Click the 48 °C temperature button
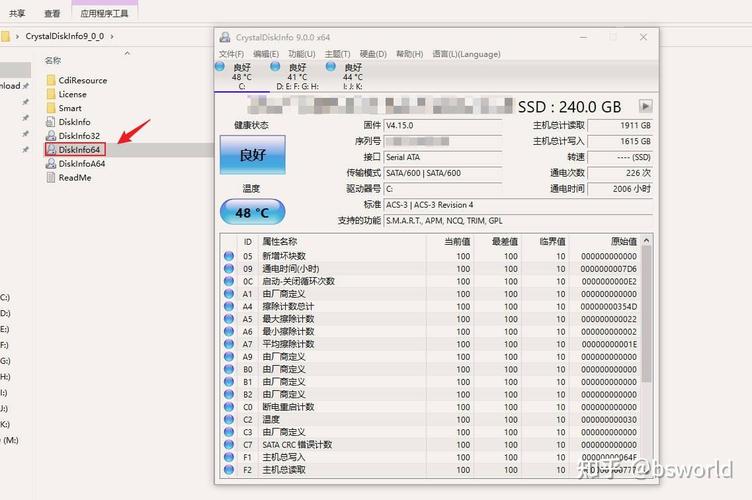This screenshot has height=500, width=752. pos(253,212)
